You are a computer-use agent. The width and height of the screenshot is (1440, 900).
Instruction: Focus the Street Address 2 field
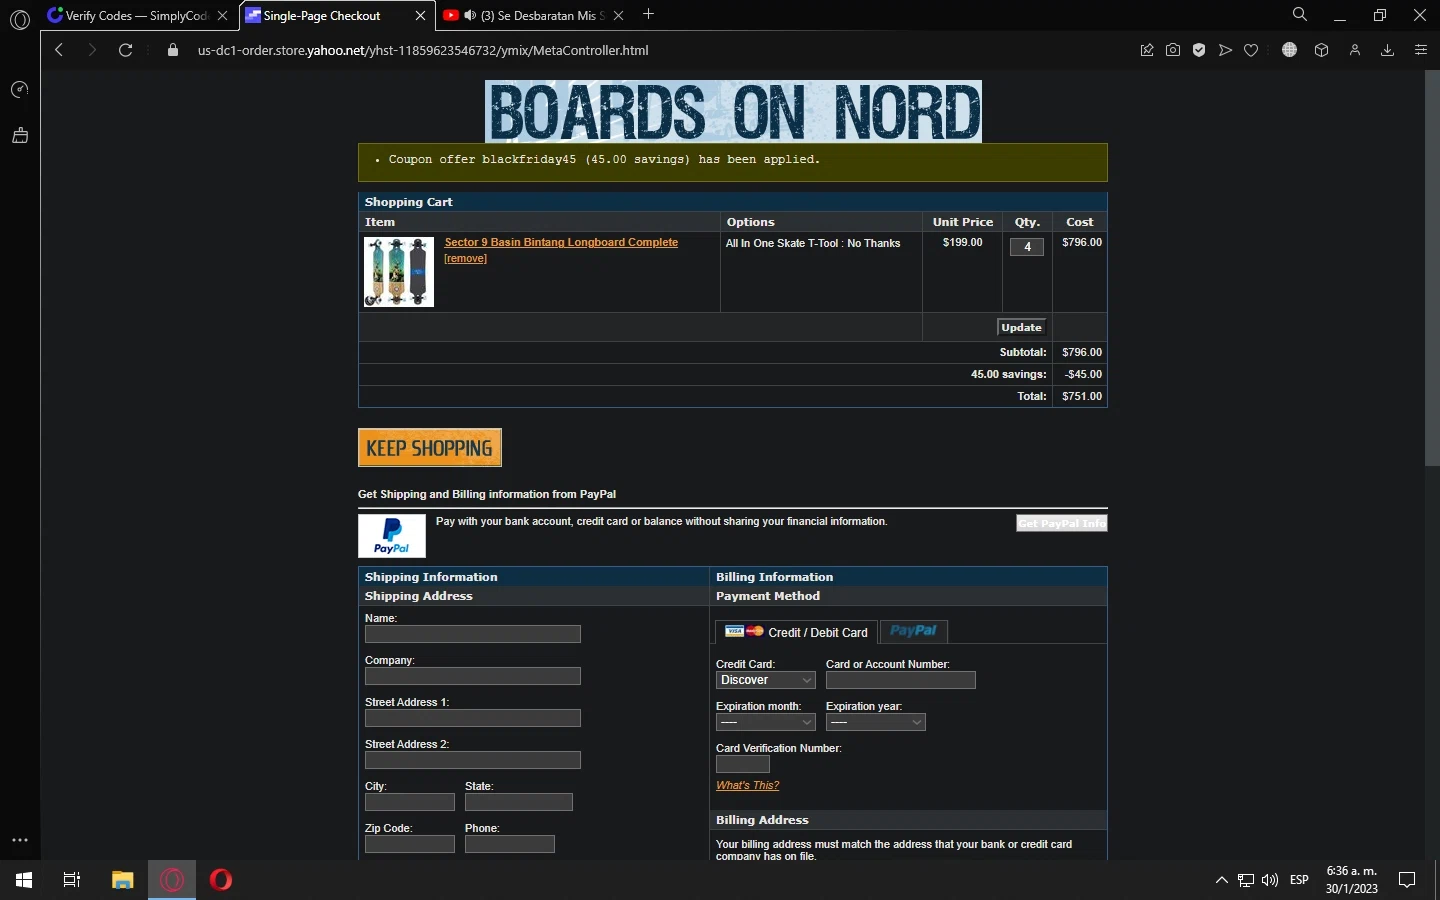[473, 760]
